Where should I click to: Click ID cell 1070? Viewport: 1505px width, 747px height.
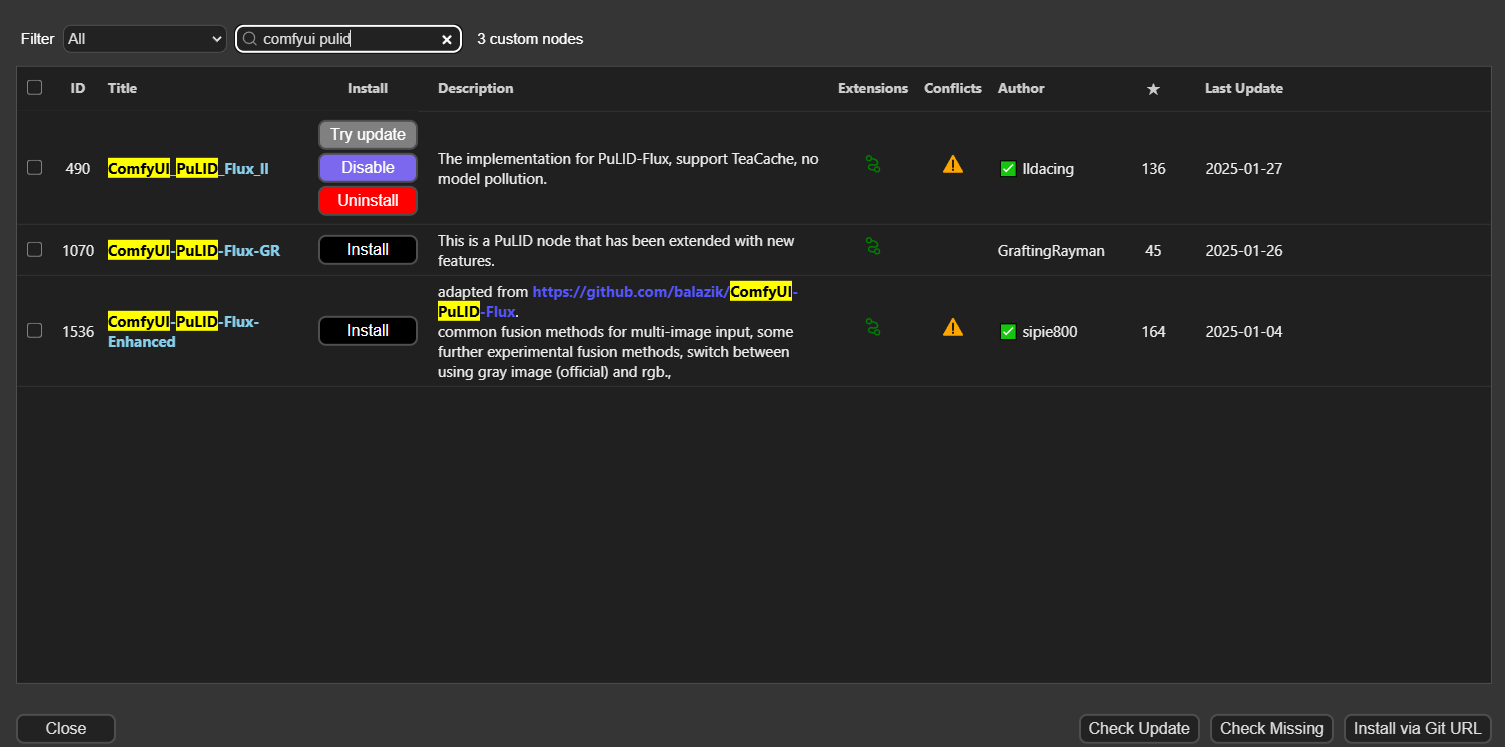click(78, 251)
